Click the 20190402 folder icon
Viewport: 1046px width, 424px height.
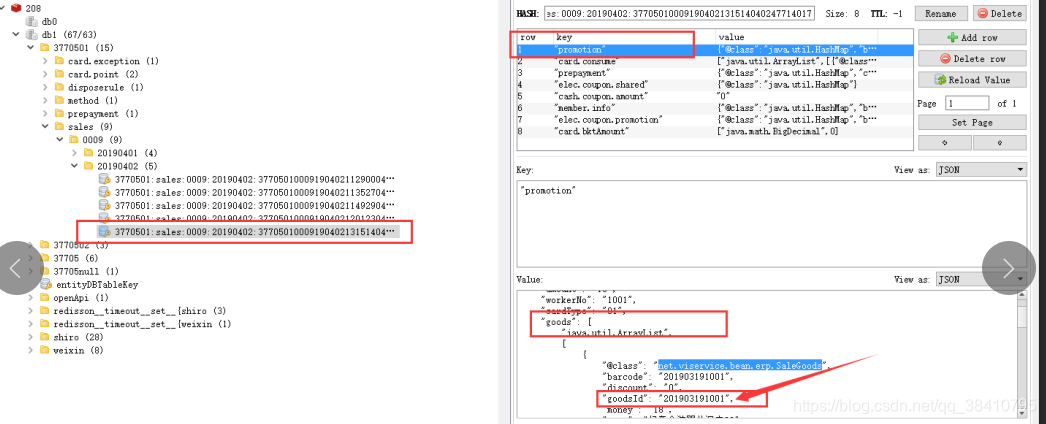tap(89, 166)
